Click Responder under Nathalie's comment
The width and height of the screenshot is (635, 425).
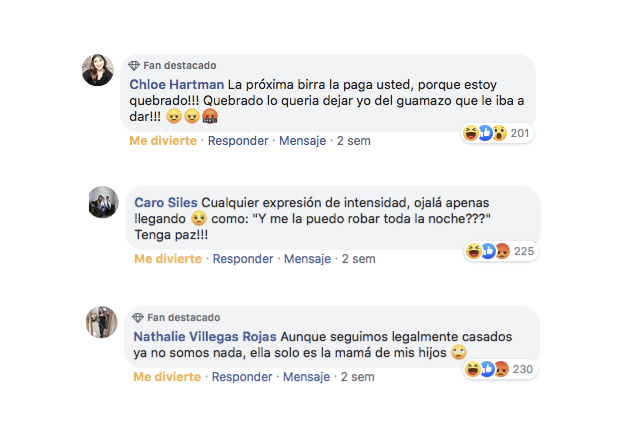(242, 377)
